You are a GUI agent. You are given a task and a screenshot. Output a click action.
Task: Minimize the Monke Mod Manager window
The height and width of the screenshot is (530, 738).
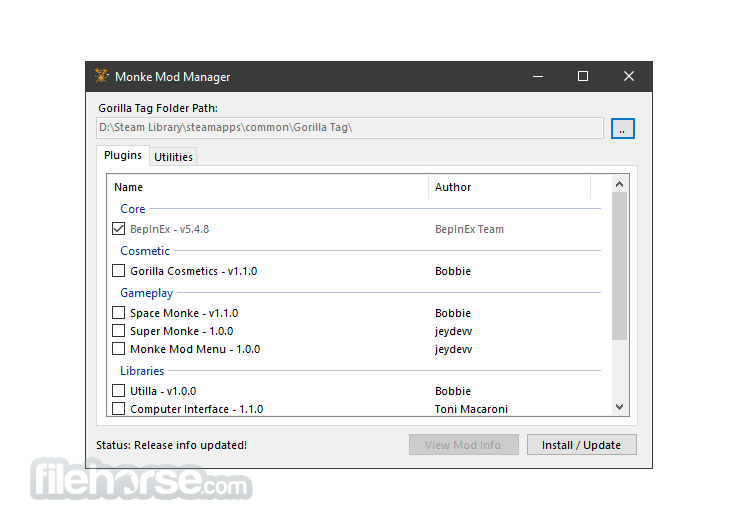[x=537, y=76]
